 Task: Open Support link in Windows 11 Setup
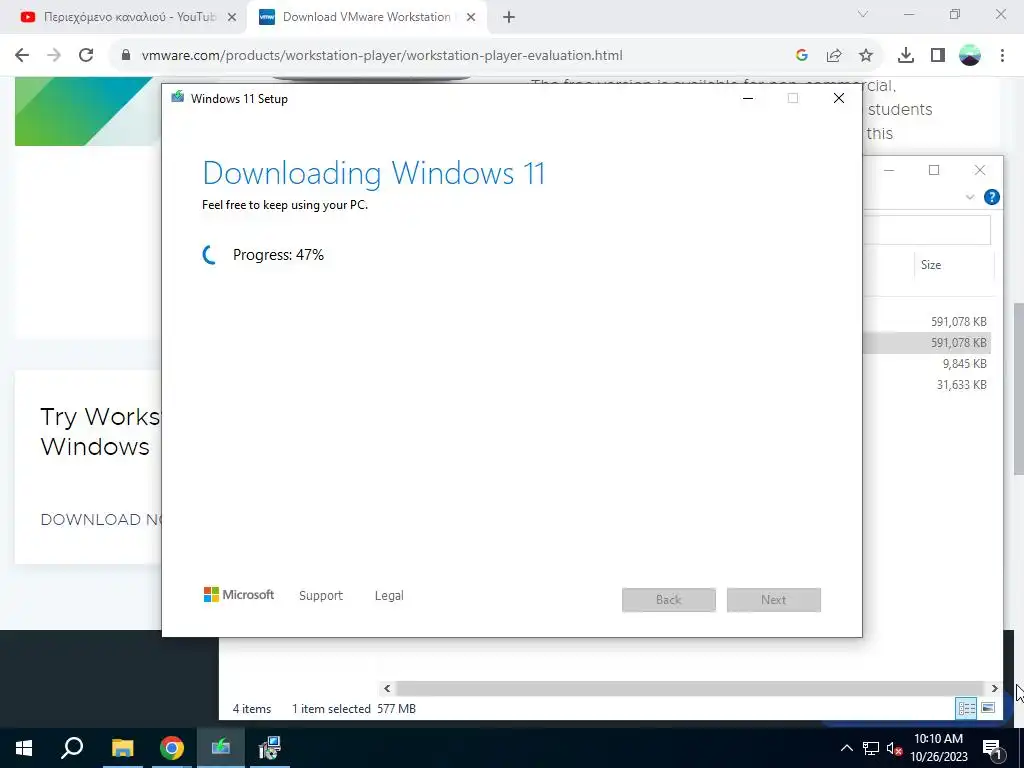(x=321, y=596)
